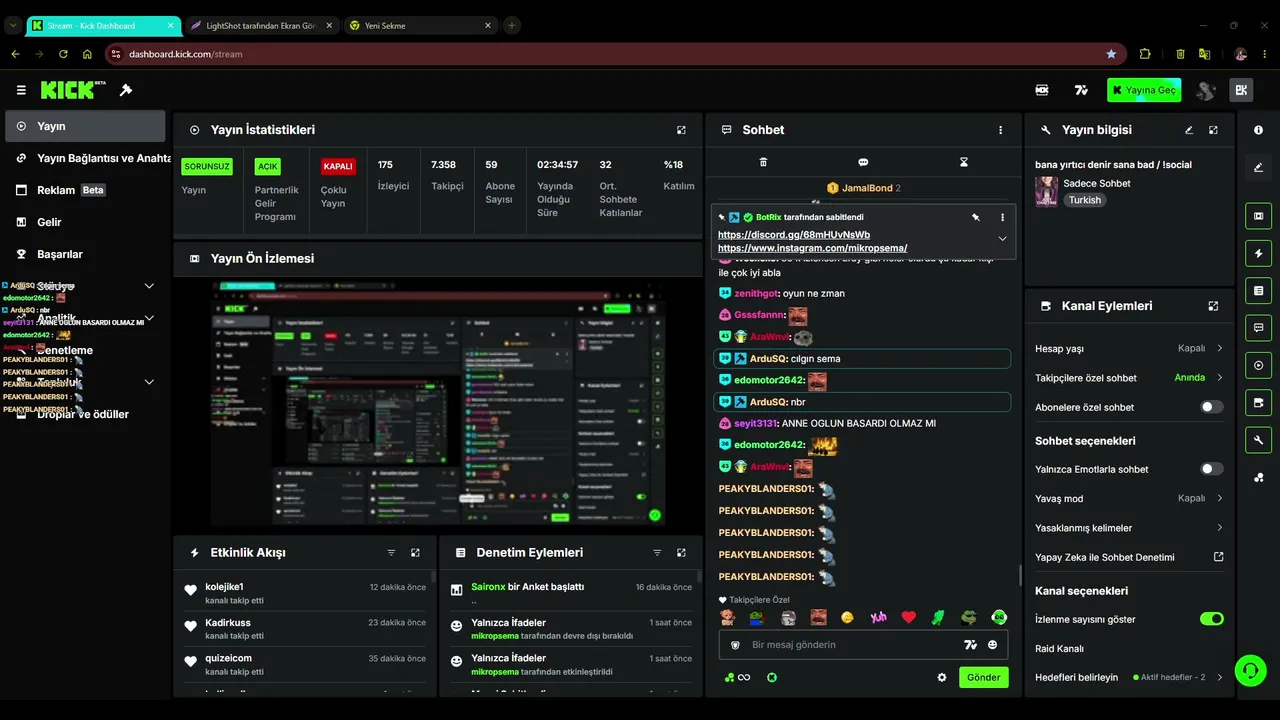
Task: Open the instagram.com/mikropsema link
Action: coord(812,248)
